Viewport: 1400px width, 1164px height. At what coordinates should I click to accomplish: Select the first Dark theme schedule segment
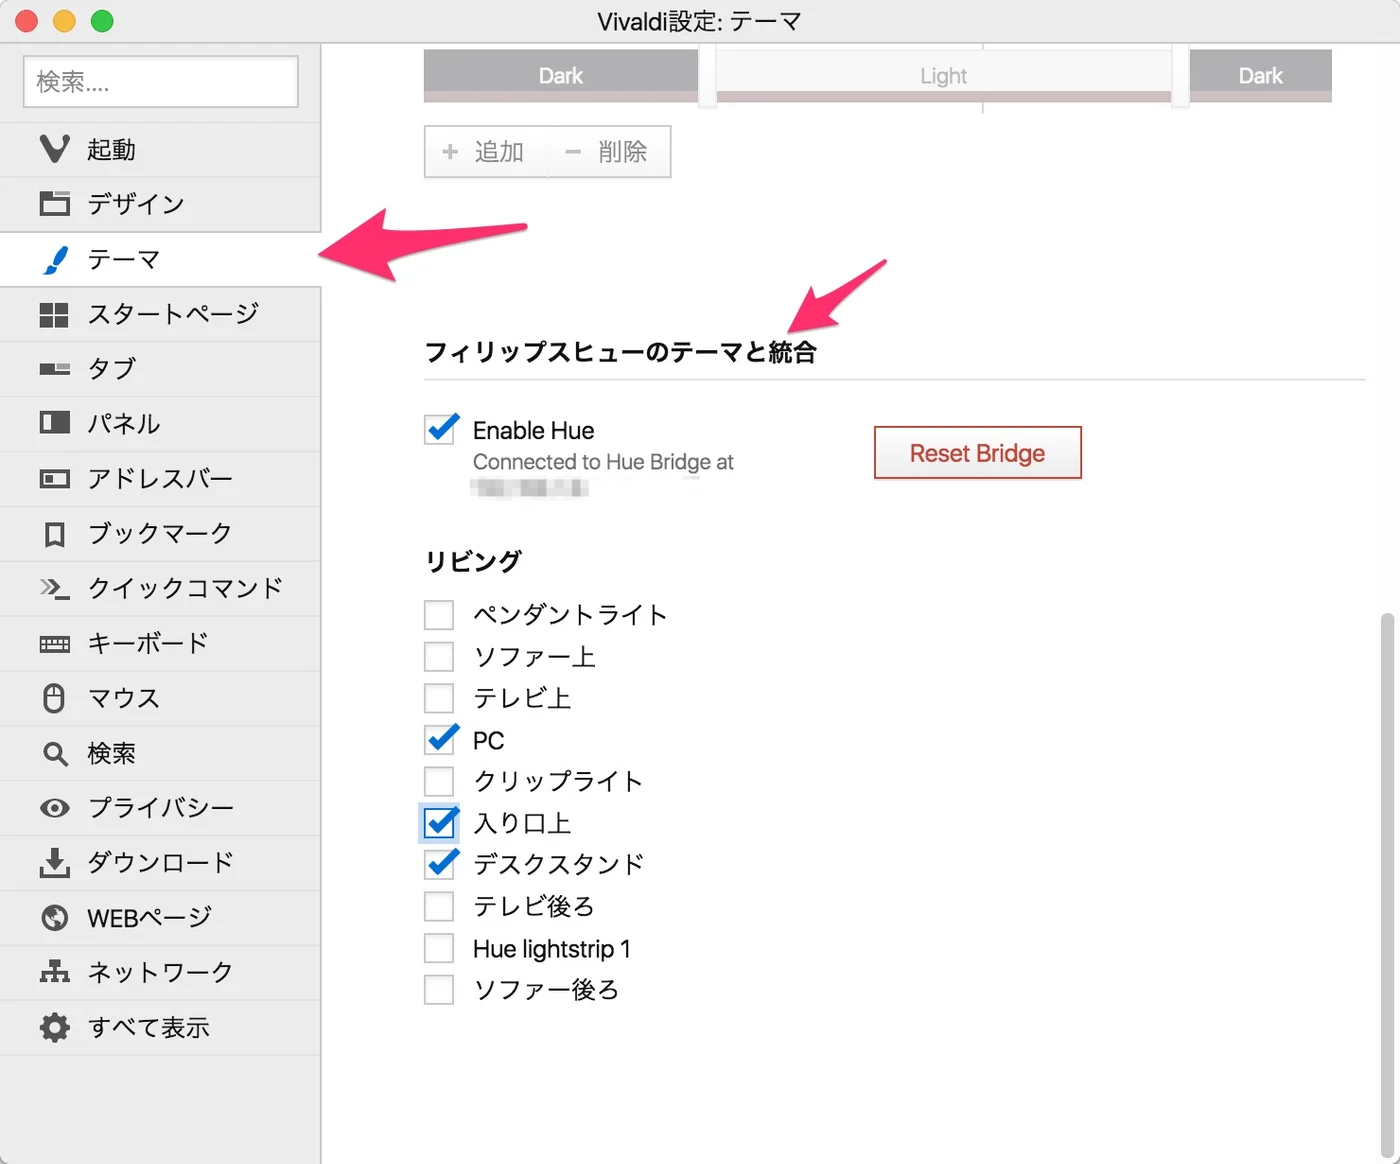pyautogui.click(x=561, y=76)
